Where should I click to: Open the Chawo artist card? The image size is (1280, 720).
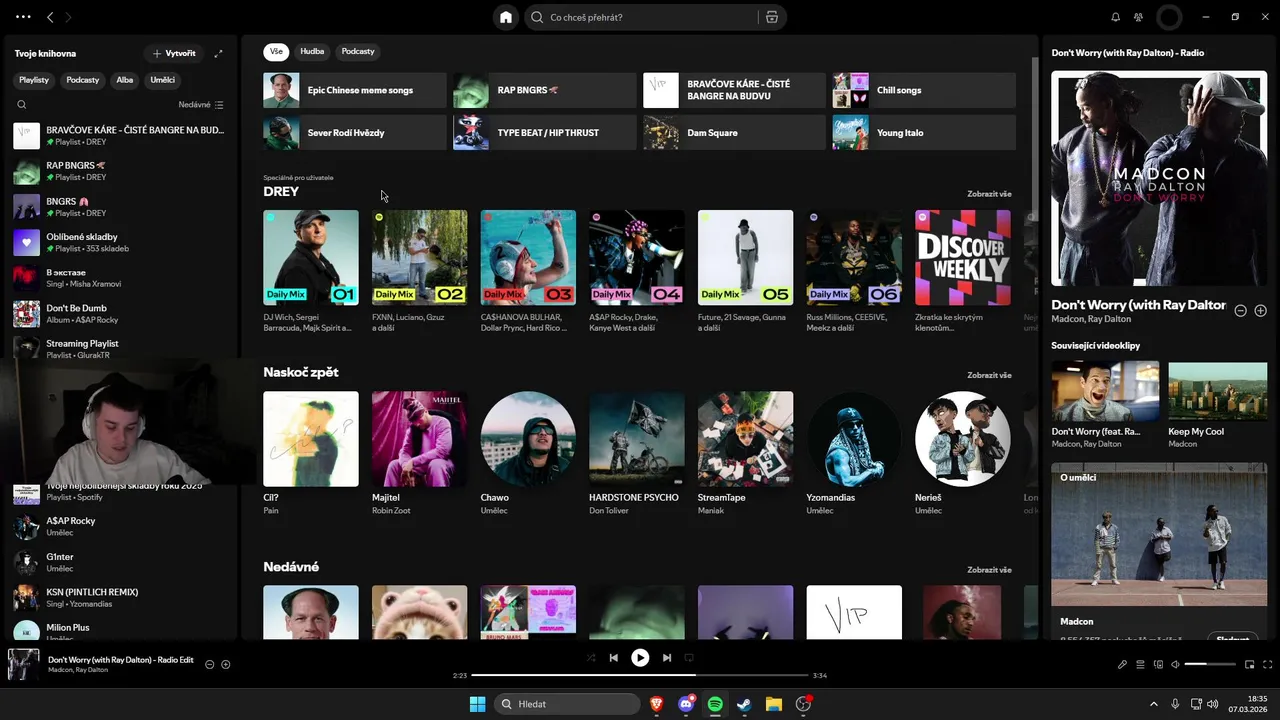coord(528,454)
